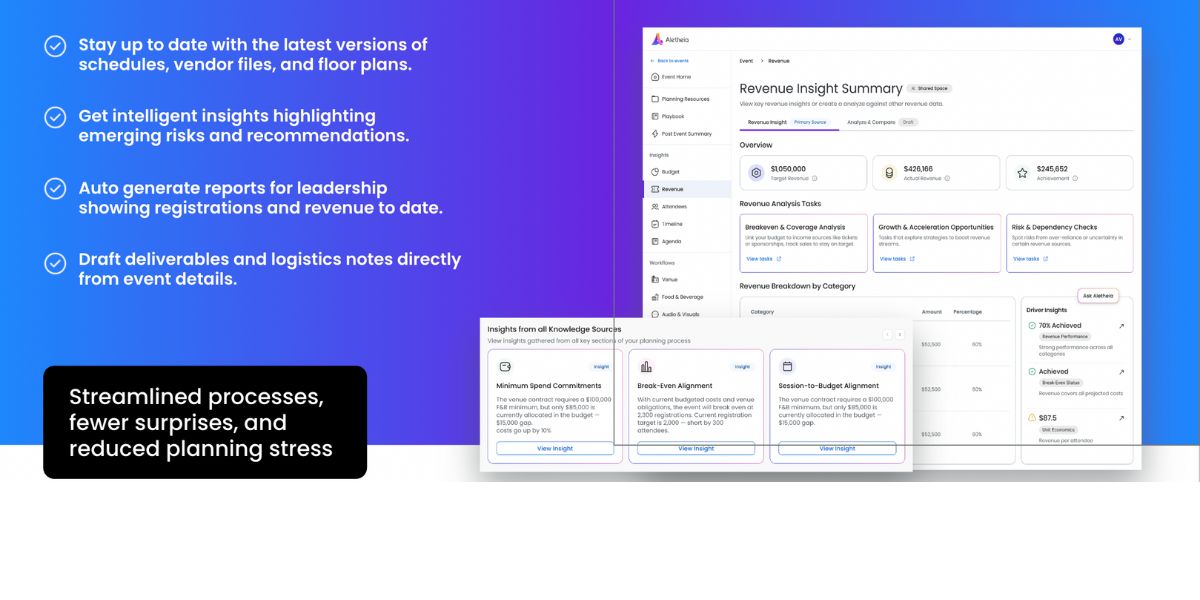Open the Budget insights page
This screenshot has height=600, width=1200.
(x=670, y=172)
